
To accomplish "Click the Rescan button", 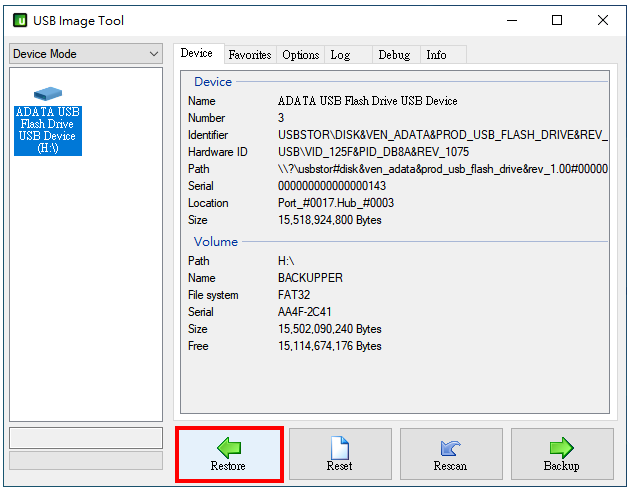I will [451, 454].
